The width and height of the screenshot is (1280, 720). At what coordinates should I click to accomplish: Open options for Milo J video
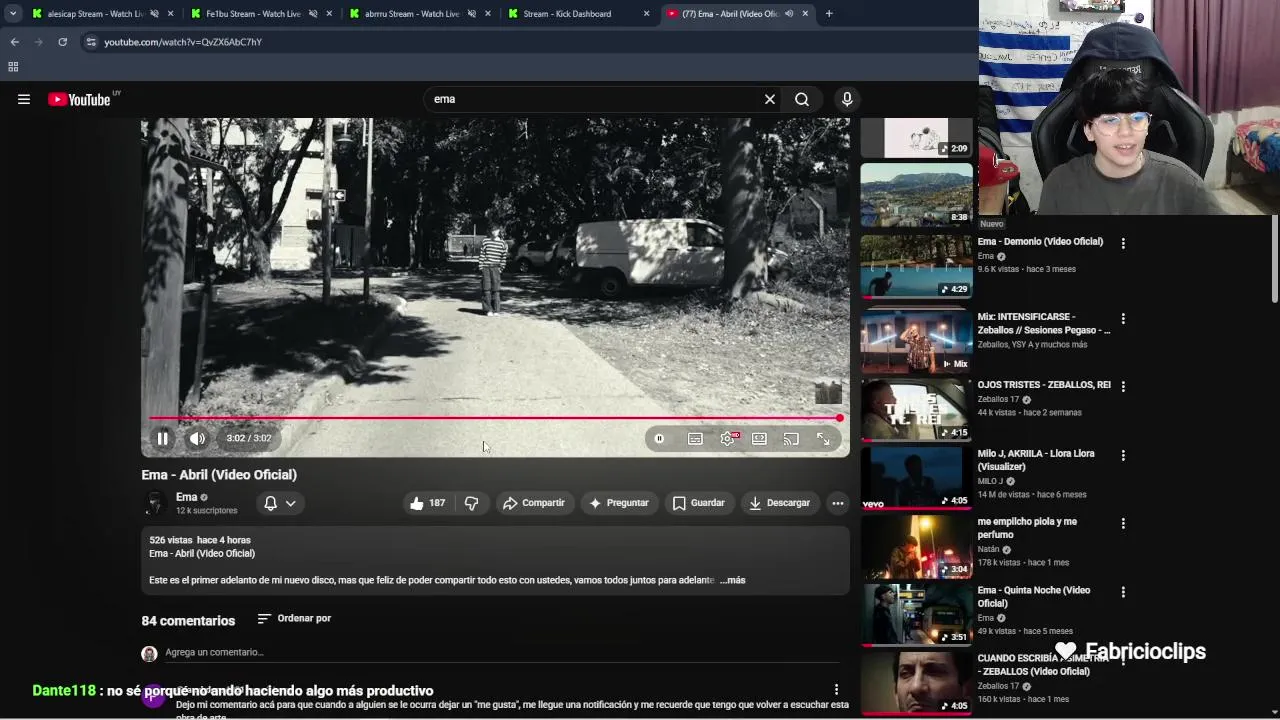(x=1123, y=455)
